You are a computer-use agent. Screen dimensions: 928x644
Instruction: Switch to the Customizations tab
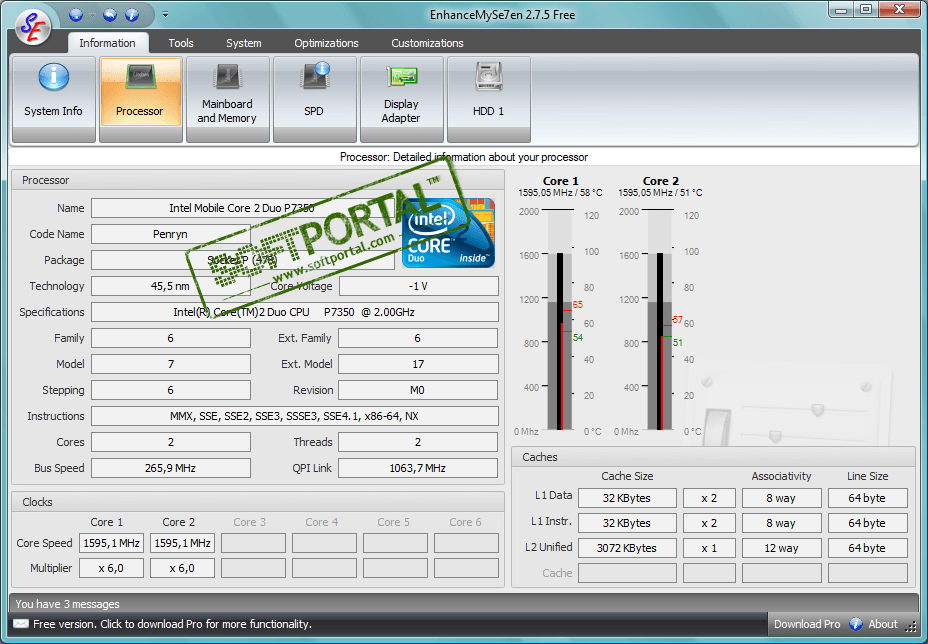coord(427,43)
